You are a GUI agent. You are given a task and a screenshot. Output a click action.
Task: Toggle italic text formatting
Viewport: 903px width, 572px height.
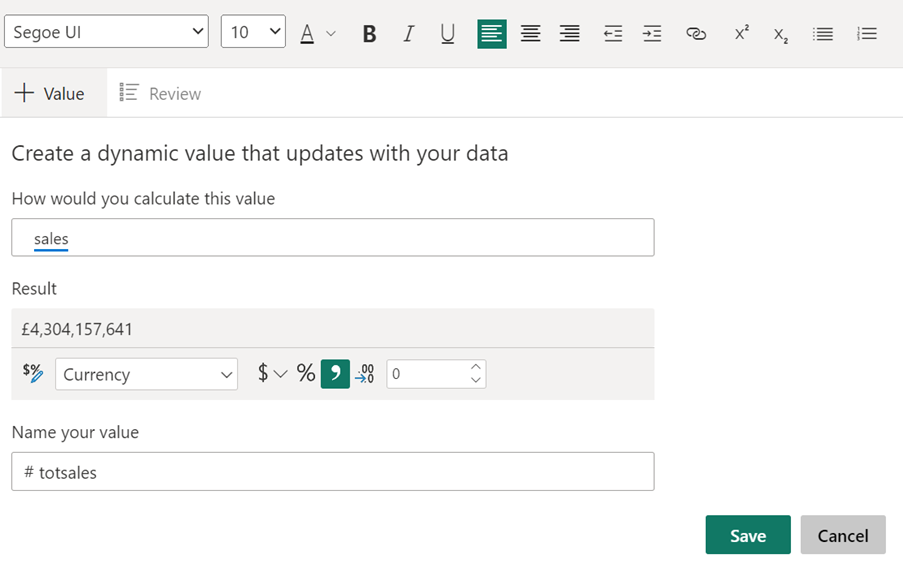(408, 34)
